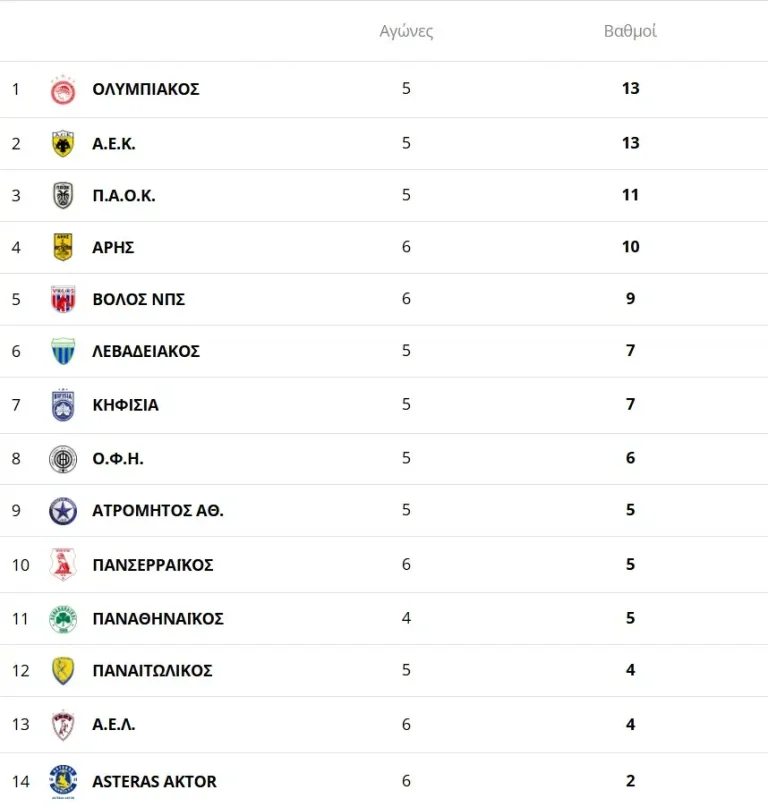Click the yellow Α.Ε.Κ. crest icon

tap(63, 144)
